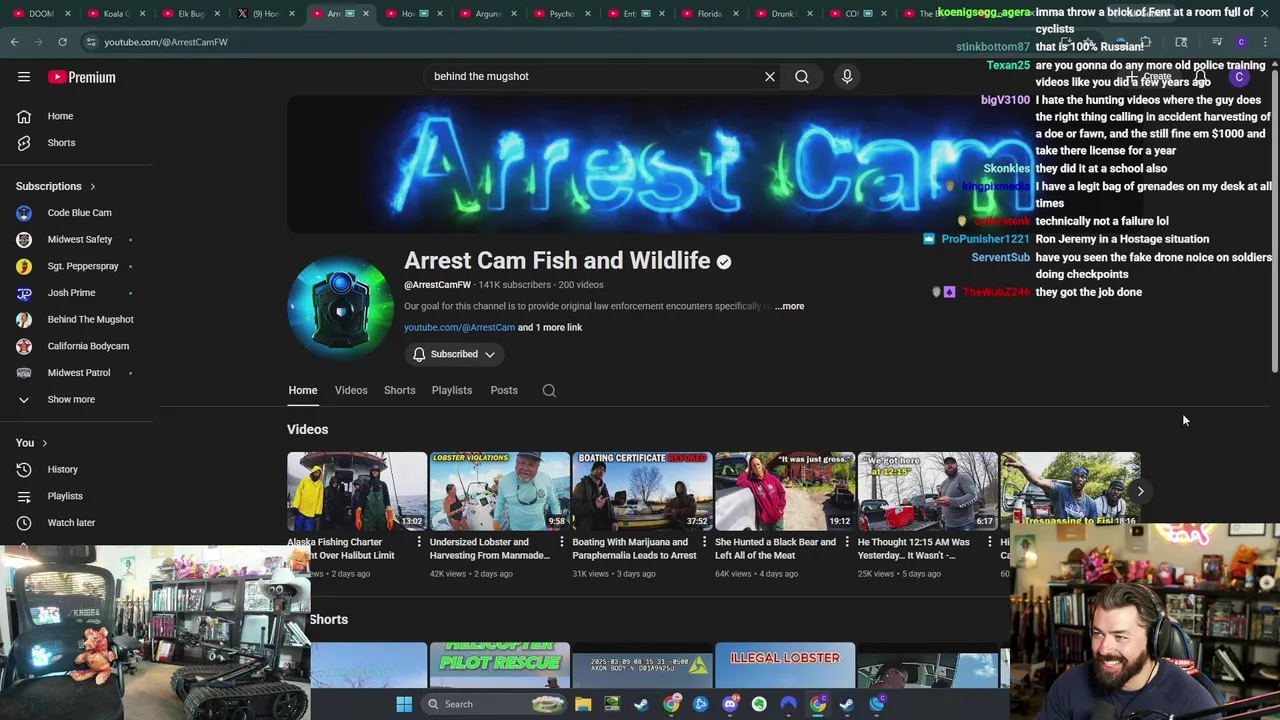Expand Show more subscriptions

click(x=71, y=400)
